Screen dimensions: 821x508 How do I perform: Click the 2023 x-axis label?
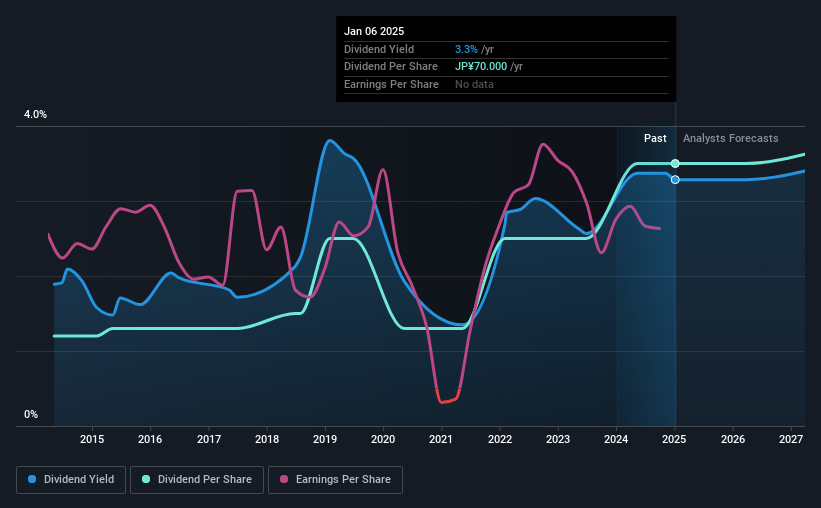click(558, 439)
